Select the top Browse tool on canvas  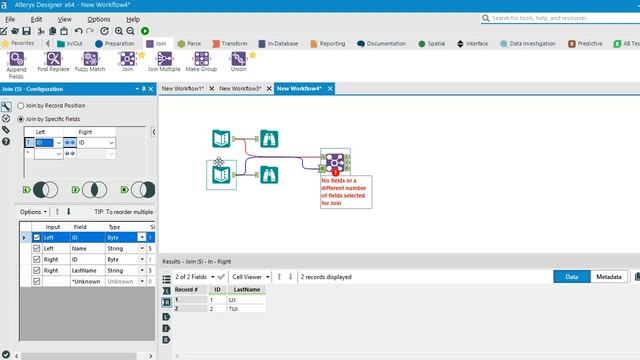coord(269,139)
